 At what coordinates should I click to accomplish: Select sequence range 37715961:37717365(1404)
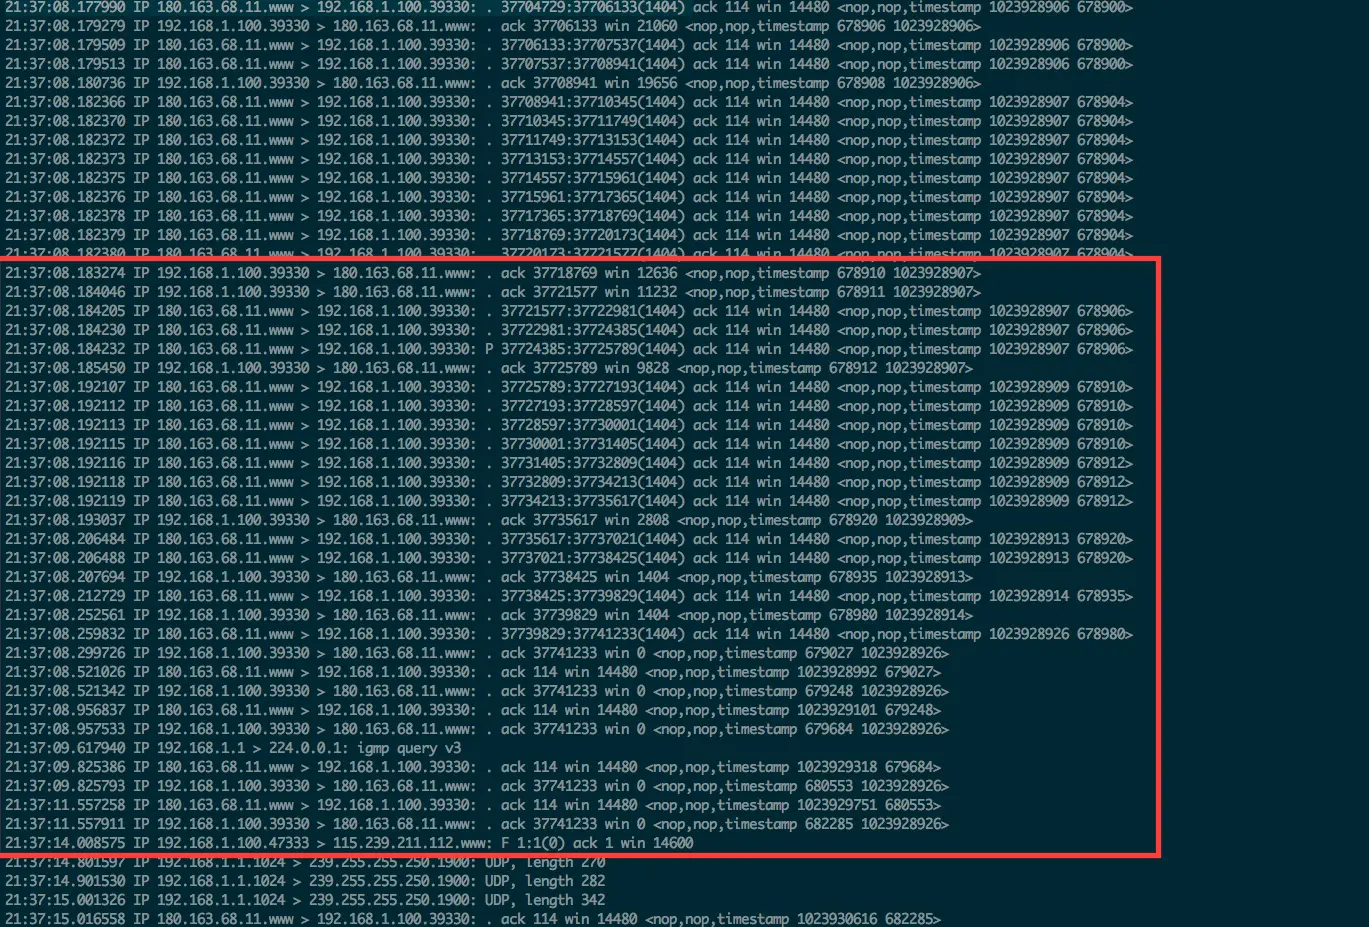pos(593,197)
